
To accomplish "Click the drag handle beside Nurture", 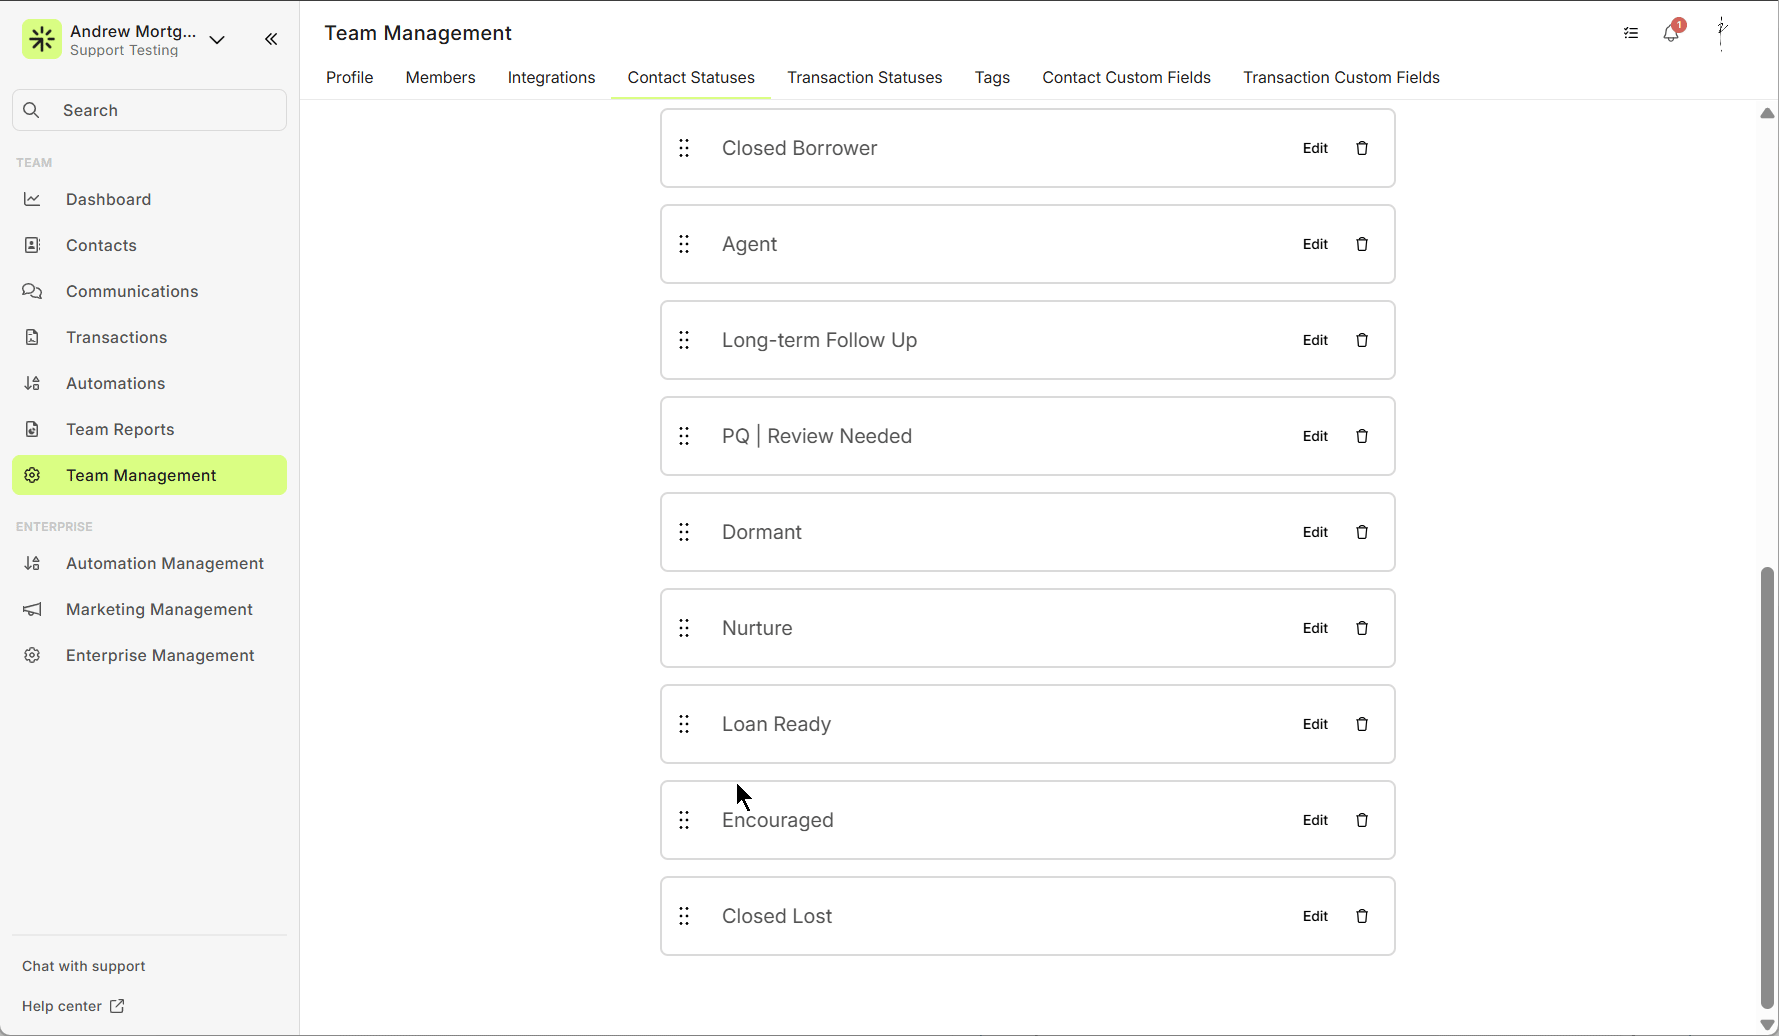I will (684, 628).
